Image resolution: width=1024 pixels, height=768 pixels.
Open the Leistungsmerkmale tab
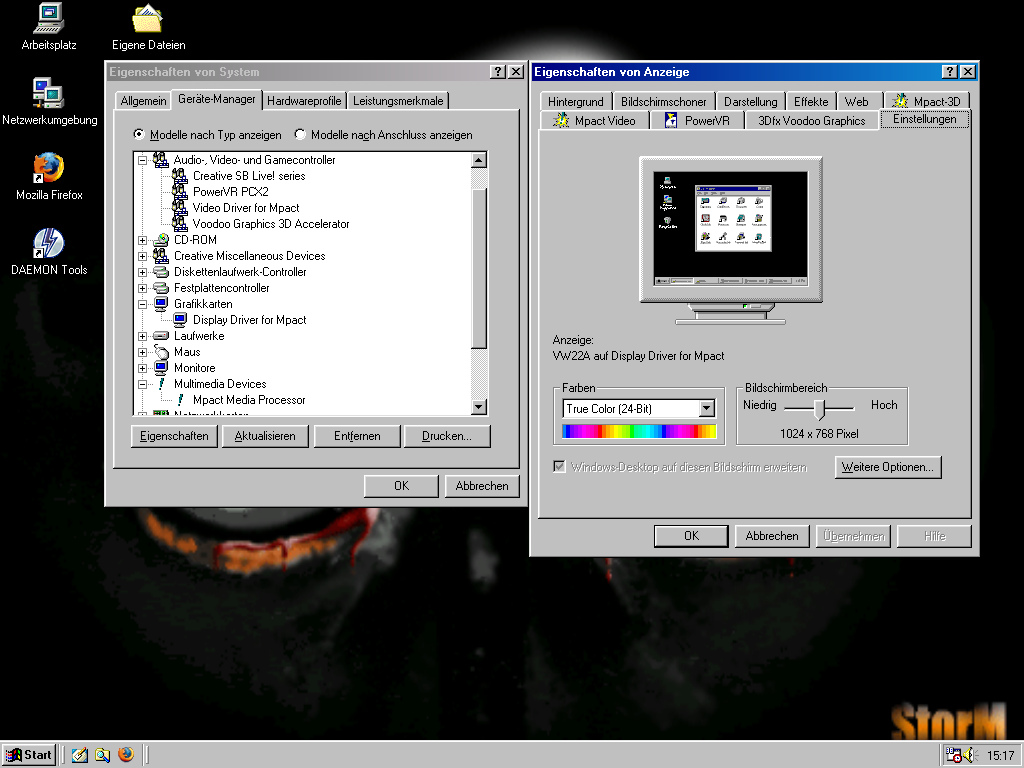(398, 101)
